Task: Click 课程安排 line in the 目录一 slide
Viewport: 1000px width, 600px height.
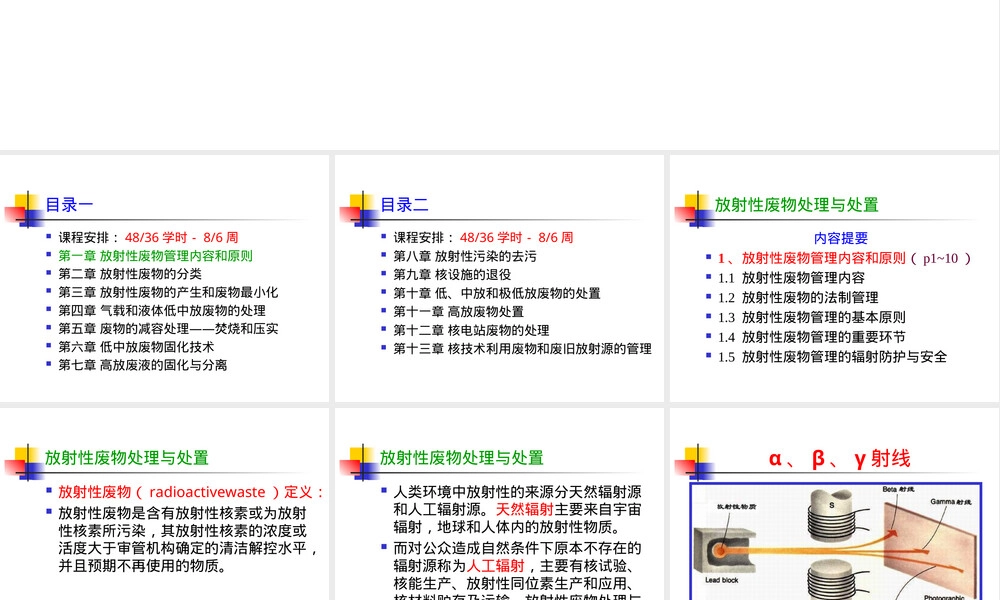Action: pyautogui.click(x=149, y=237)
